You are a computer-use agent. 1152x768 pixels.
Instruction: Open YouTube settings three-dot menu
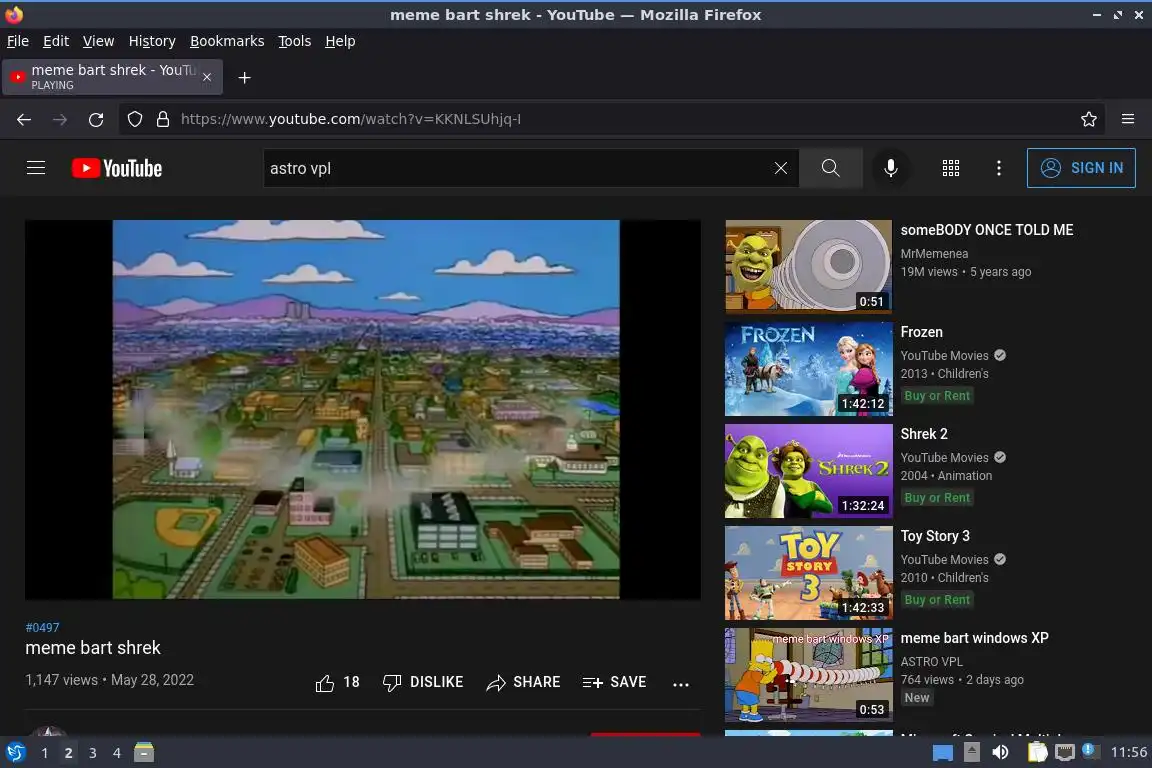998,168
